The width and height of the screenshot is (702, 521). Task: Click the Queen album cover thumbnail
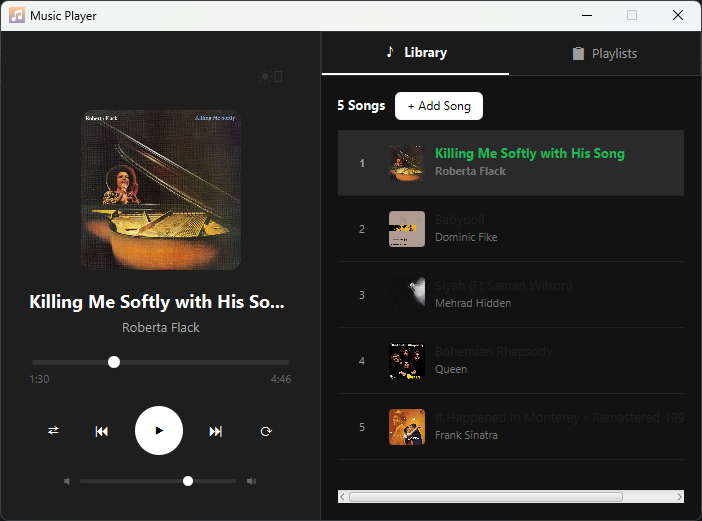pyautogui.click(x=407, y=361)
